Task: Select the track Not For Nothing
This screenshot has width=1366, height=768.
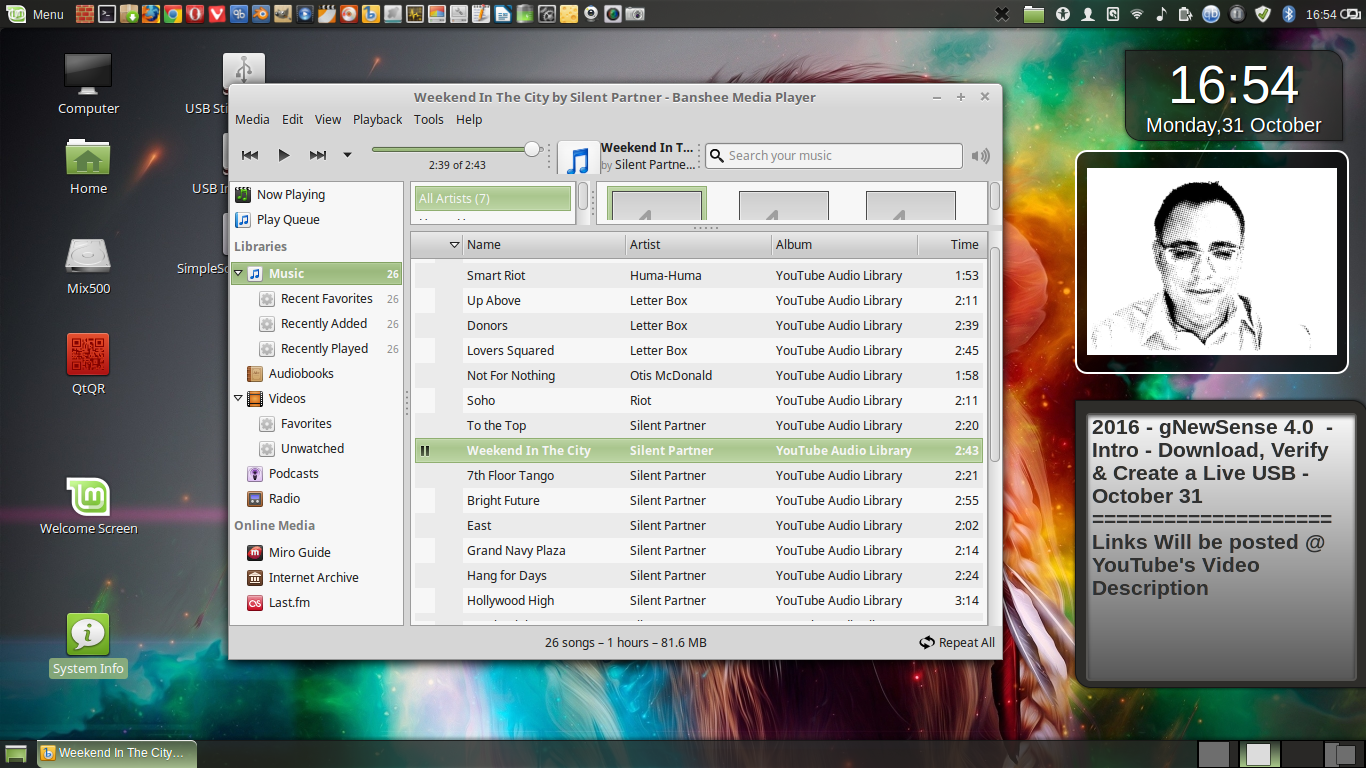Action: (x=698, y=376)
